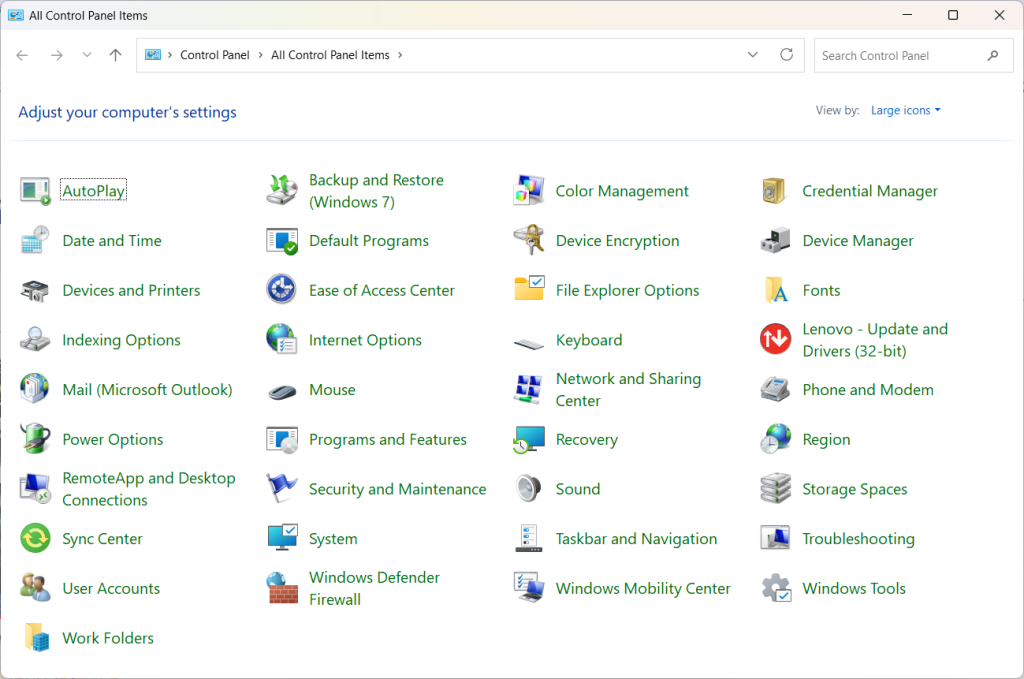Expand the address bar history dropdown
Screen dimensions: 1024x679
pos(753,55)
